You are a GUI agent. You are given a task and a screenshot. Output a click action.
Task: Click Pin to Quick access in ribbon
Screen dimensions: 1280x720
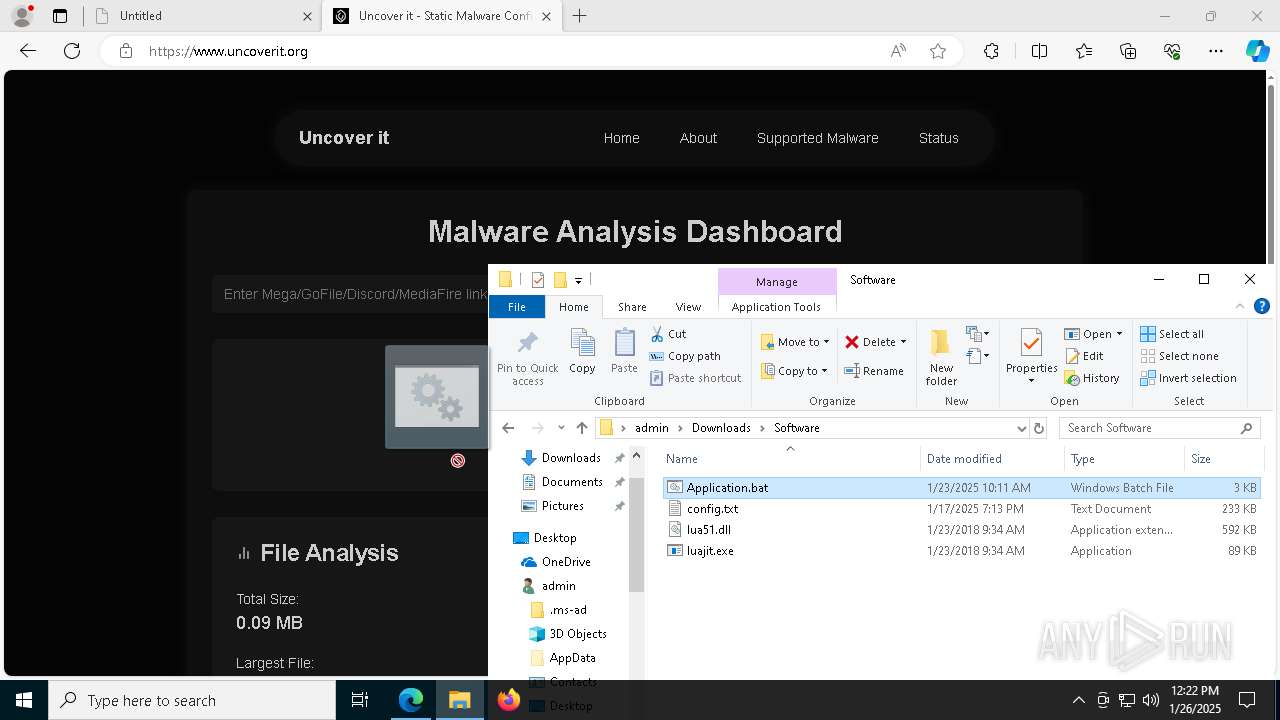pos(528,358)
